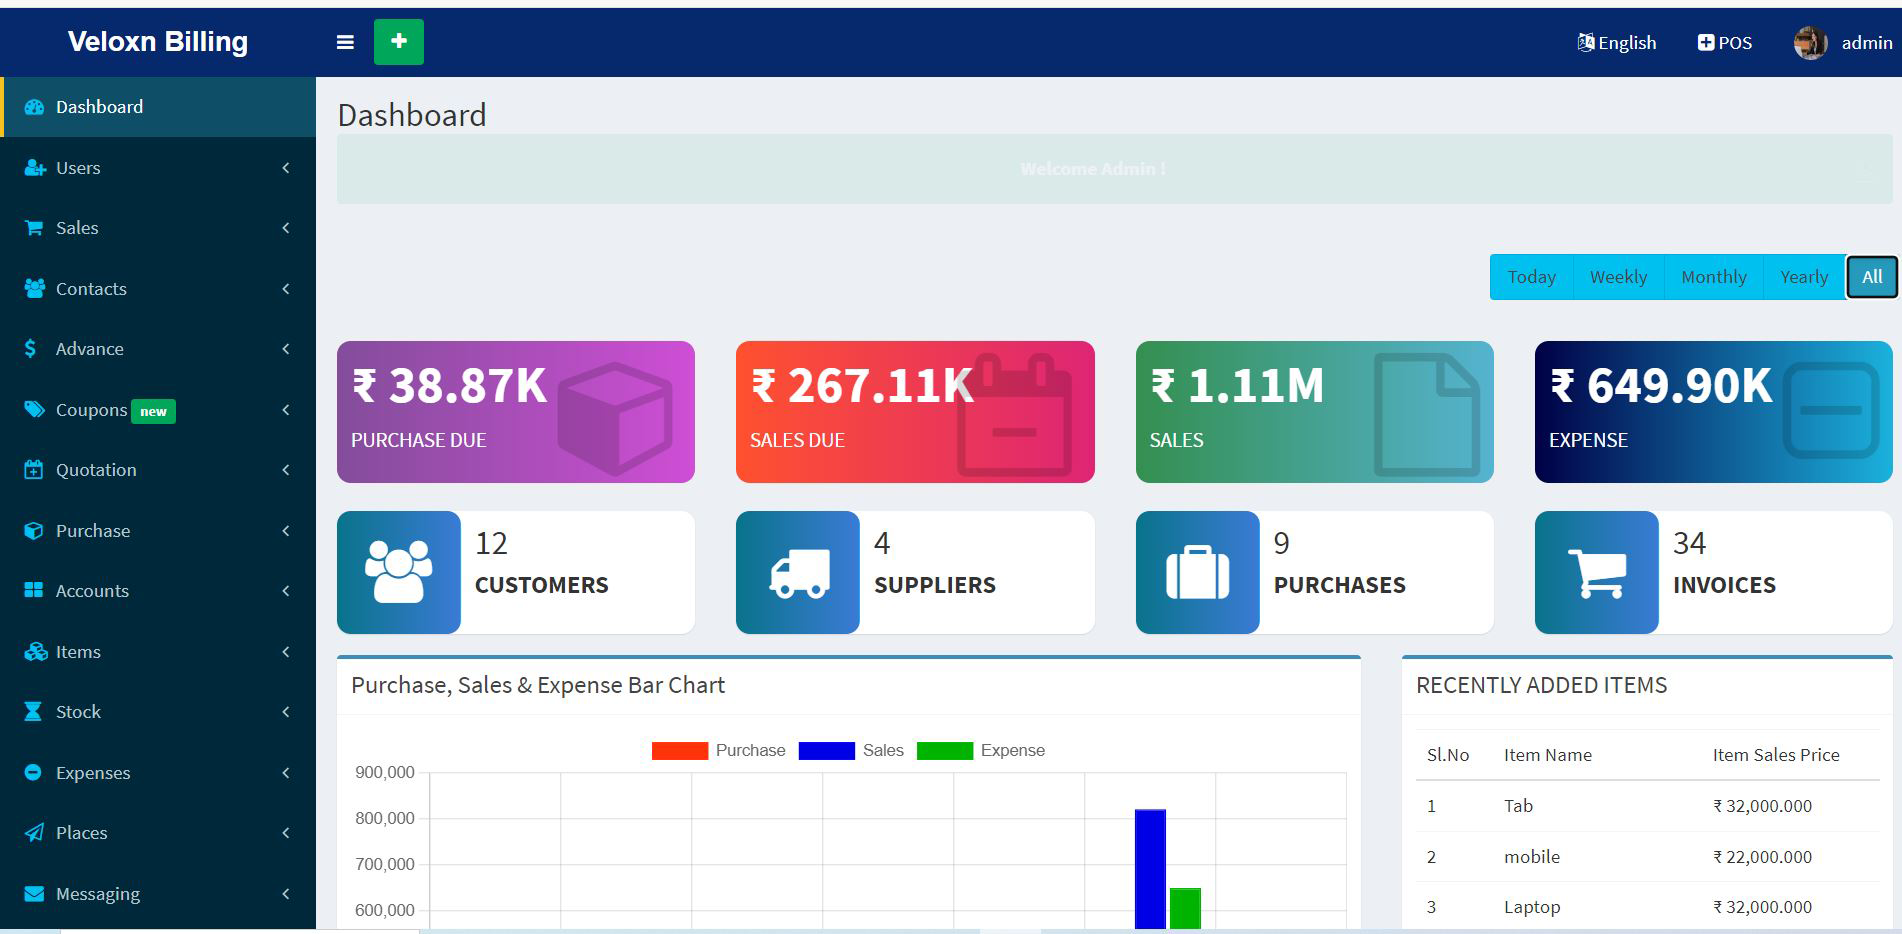Viewport: 1902px width, 934px height.
Task: Toggle Purchase series in chart legend
Action: pyautogui.click(x=718, y=751)
